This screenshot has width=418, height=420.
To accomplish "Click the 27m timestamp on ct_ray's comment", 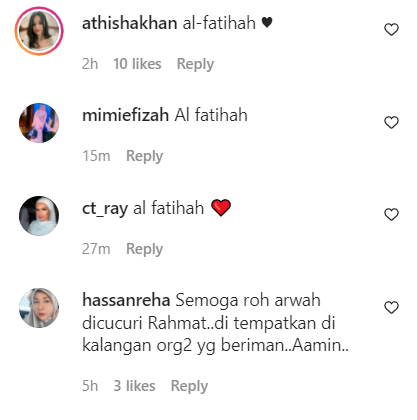I will point(96,249).
